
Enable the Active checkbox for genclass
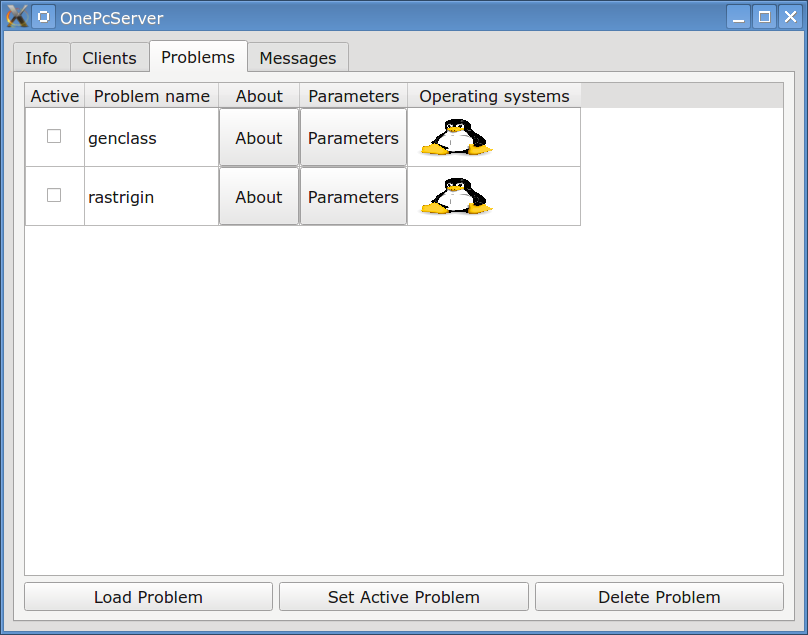[x=54, y=136]
